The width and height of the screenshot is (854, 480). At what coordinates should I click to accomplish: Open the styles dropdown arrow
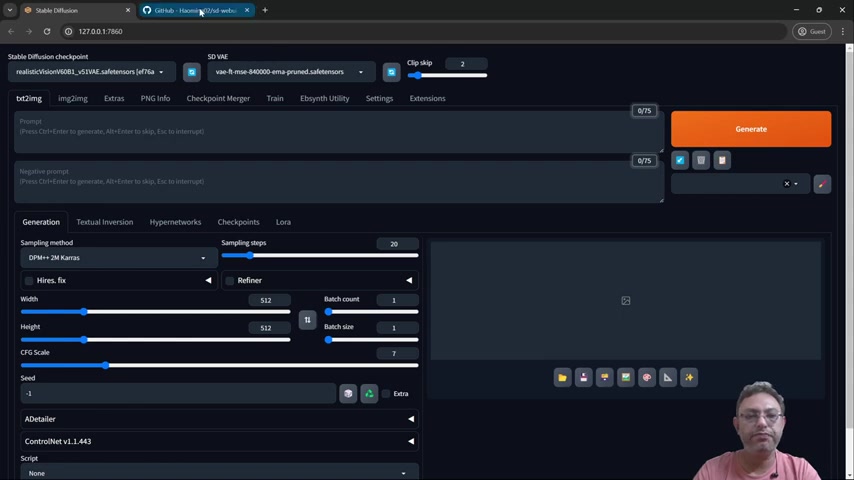(796, 184)
